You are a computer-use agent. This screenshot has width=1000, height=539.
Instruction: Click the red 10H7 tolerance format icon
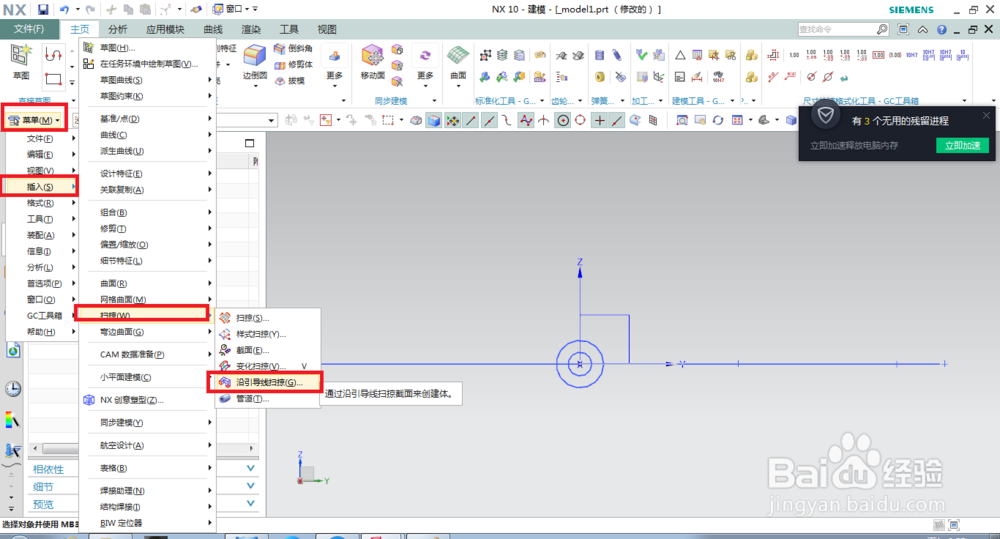coord(911,55)
